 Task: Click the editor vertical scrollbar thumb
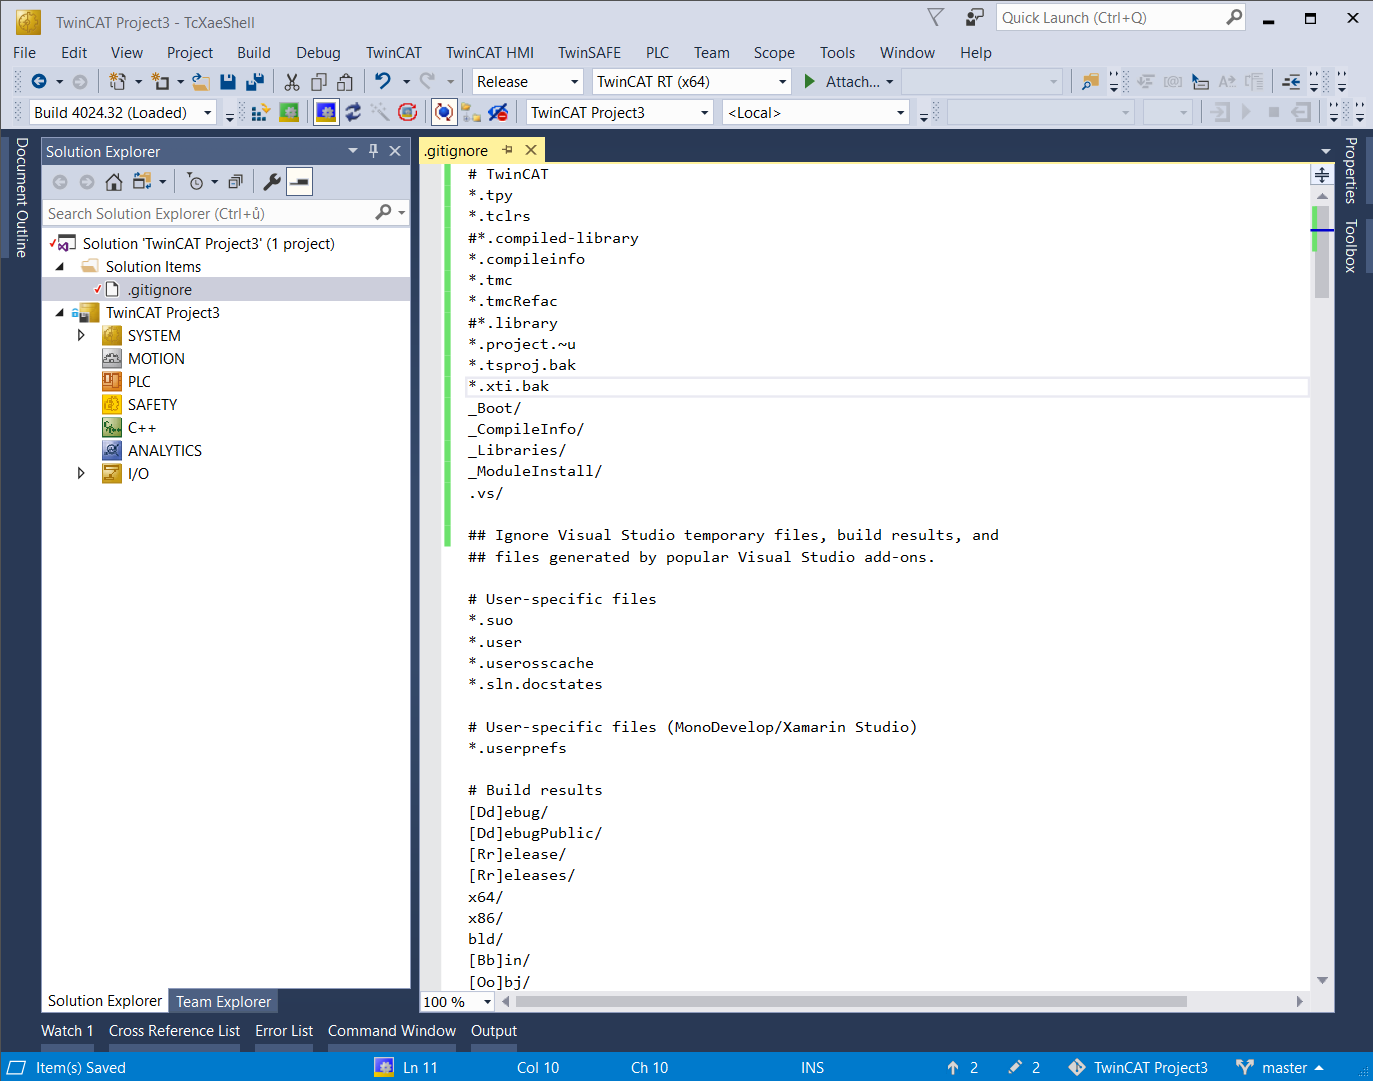1321,252
